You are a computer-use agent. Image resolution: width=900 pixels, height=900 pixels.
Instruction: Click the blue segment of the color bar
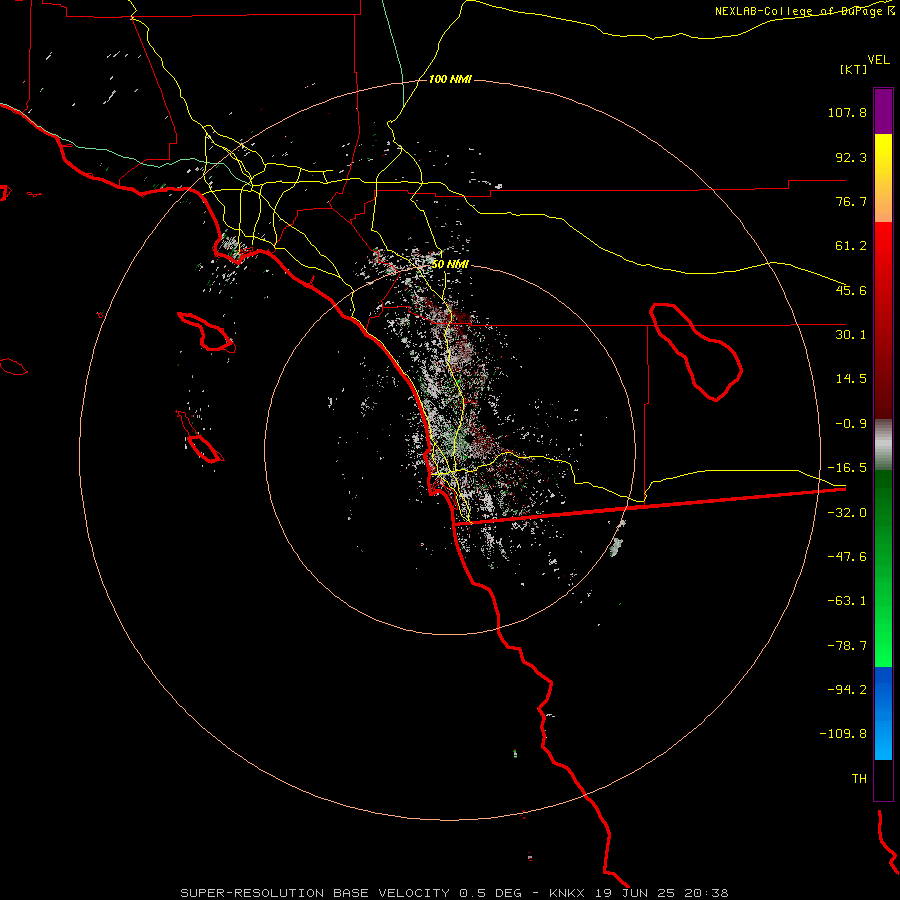point(883,713)
